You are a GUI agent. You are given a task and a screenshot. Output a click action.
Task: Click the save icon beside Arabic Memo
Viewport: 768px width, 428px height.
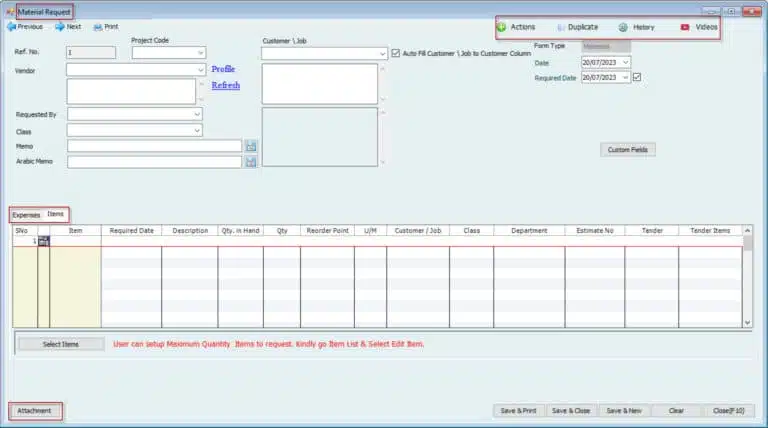(251, 161)
